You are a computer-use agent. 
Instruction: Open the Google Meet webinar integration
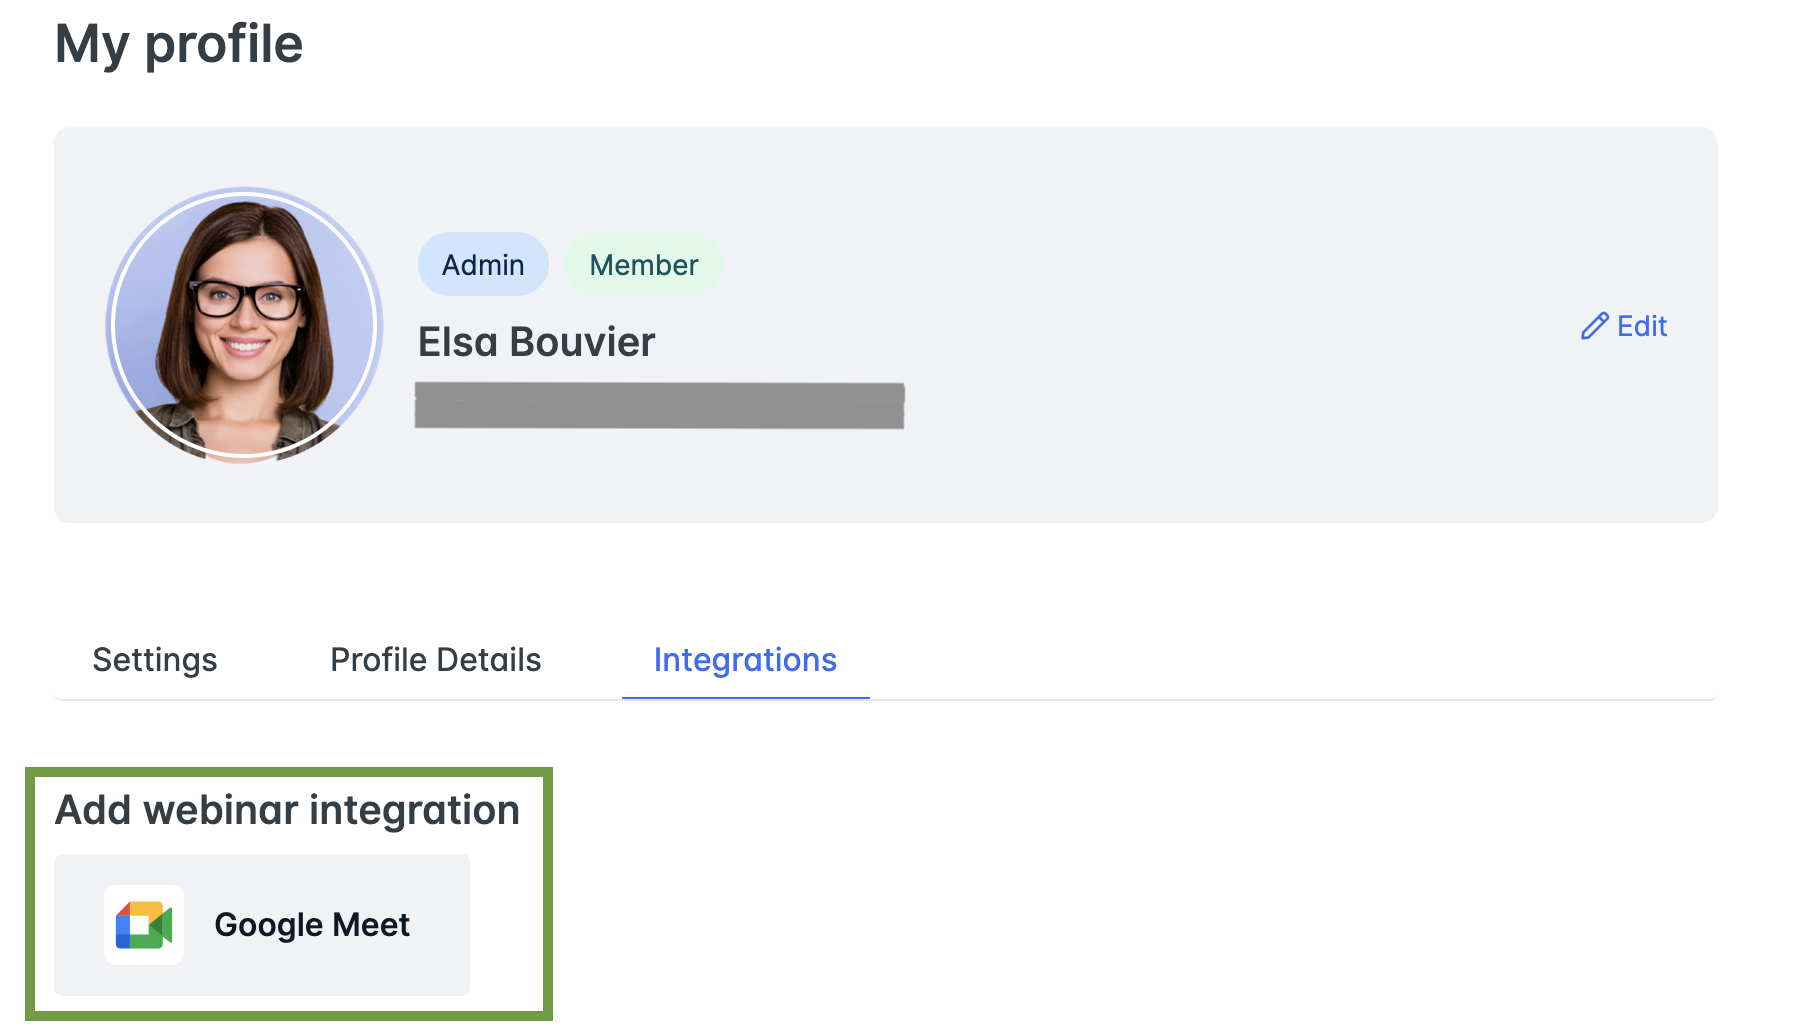[x=261, y=925]
